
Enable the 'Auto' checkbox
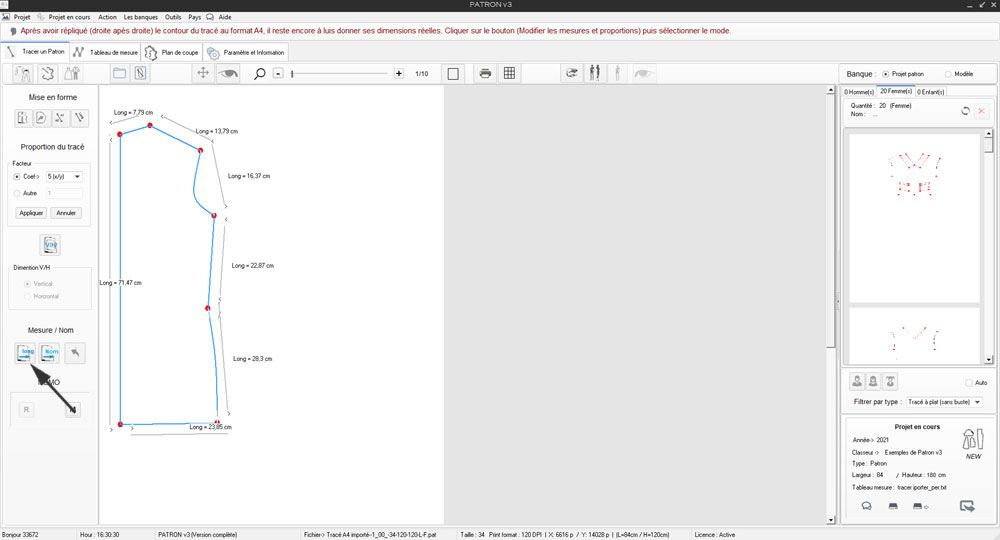click(968, 382)
